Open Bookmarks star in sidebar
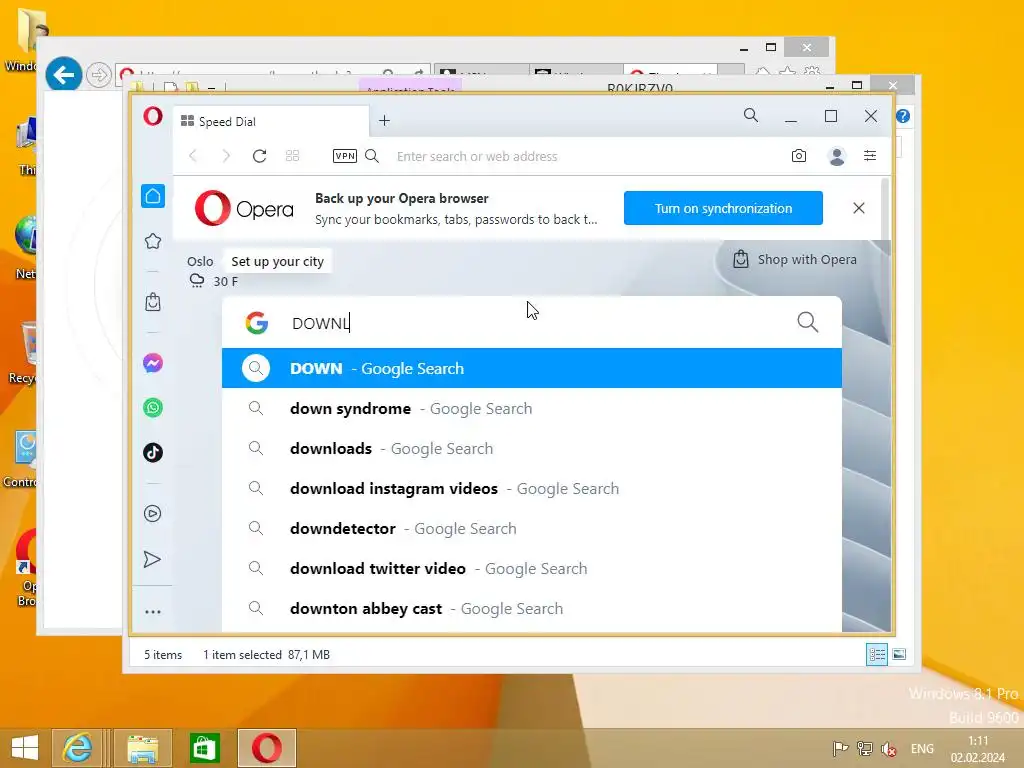 [153, 241]
